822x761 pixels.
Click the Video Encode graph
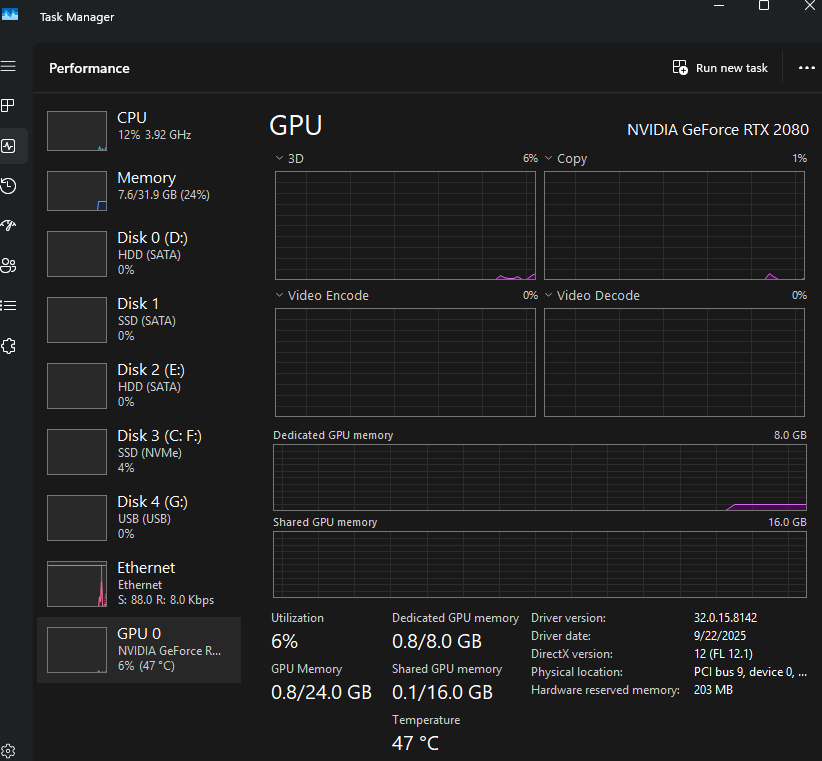(x=405, y=363)
